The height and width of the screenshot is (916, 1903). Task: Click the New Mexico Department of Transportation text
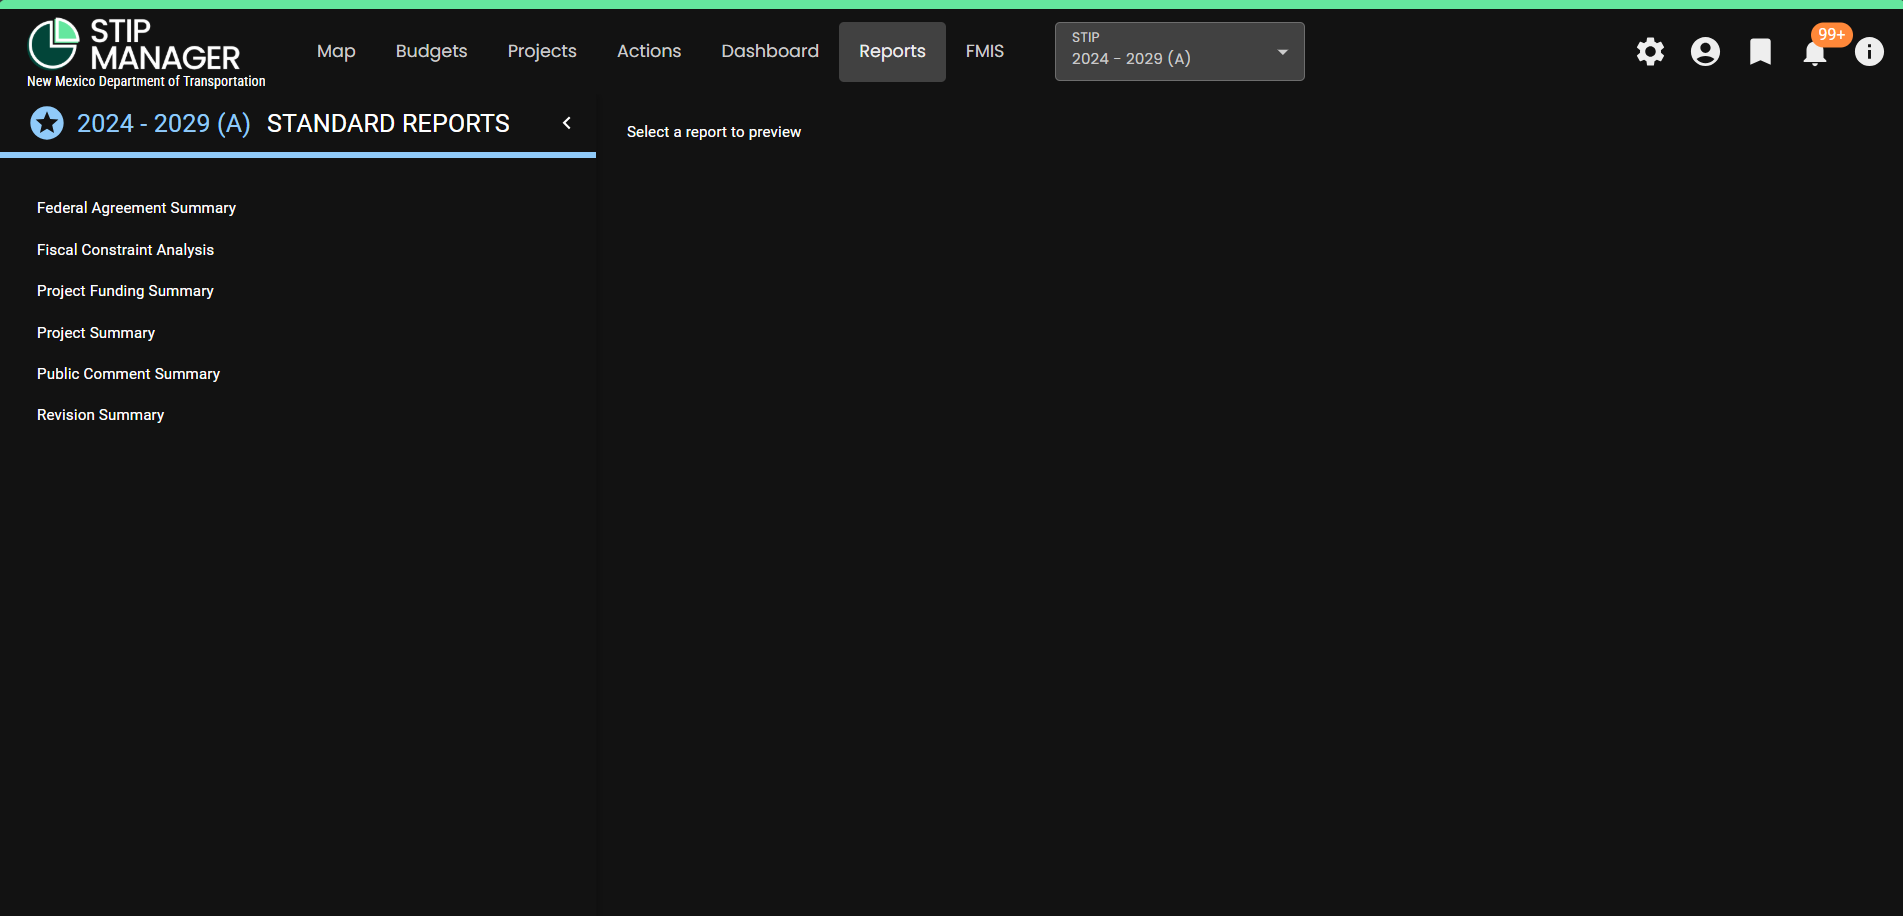tap(146, 82)
